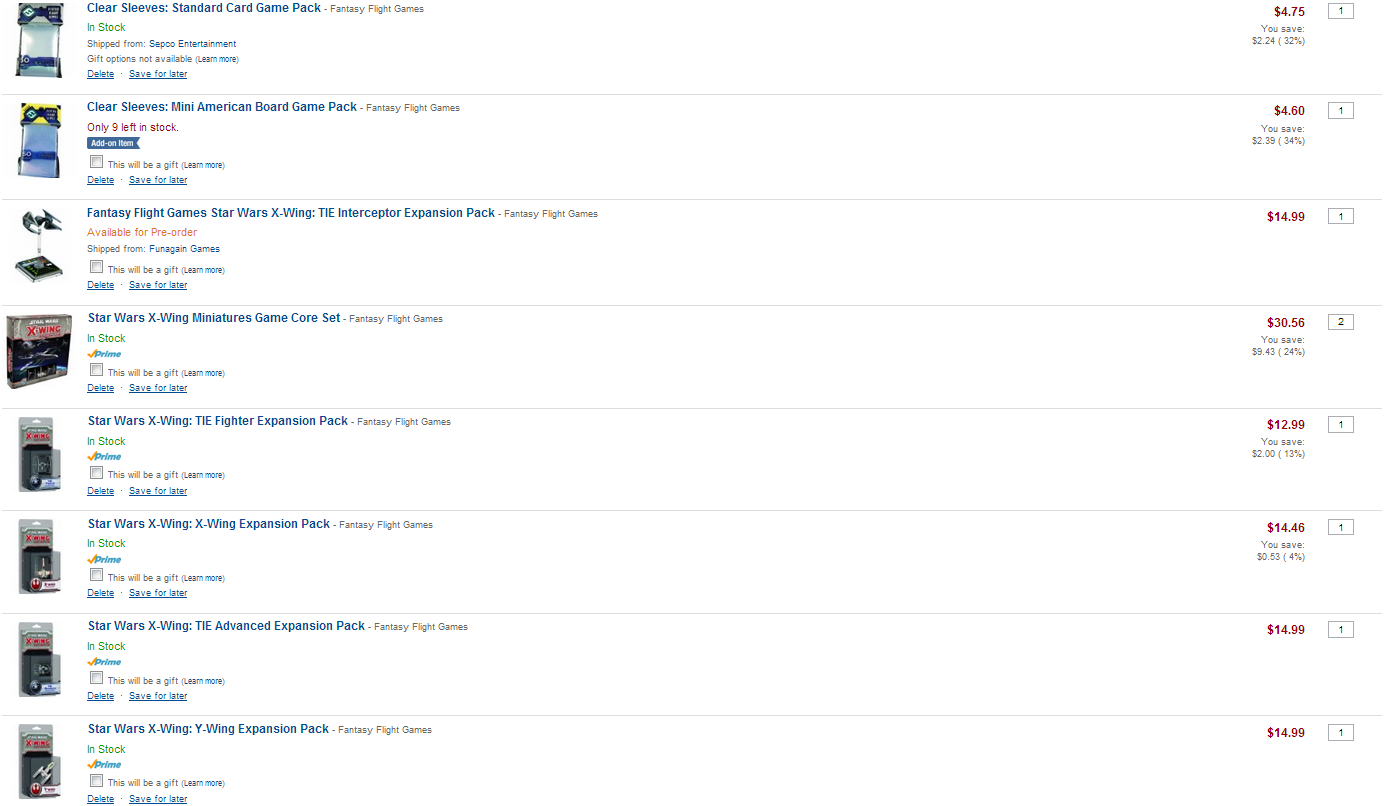
Task: Click the Add-on Item badge
Action: (x=111, y=143)
